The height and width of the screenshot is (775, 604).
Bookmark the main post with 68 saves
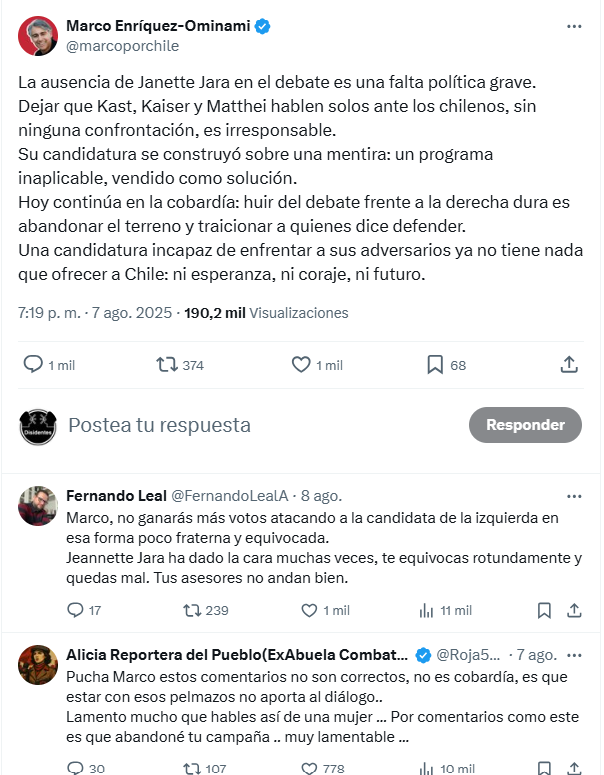point(435,365)
